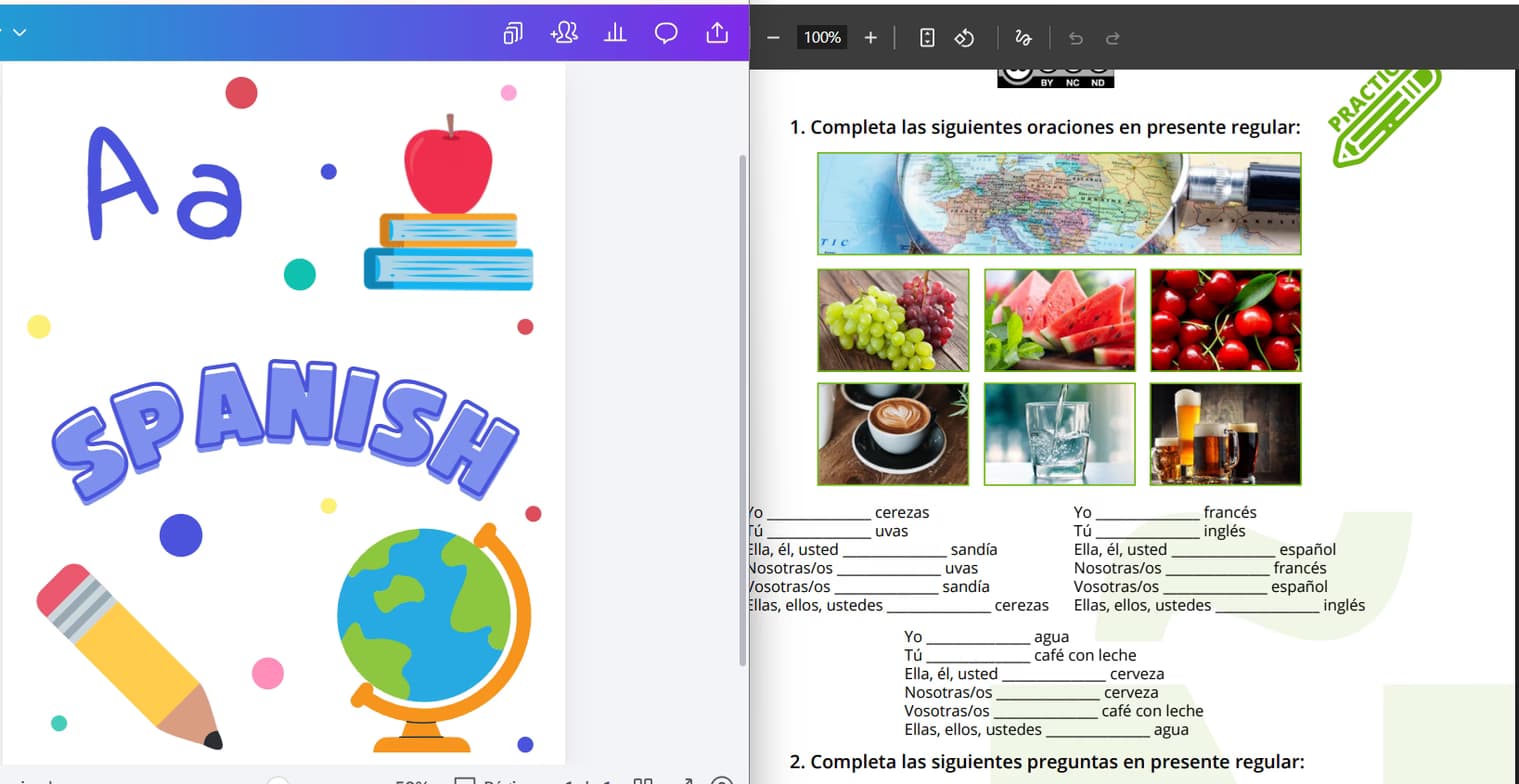The image size is (1519, 784).
Task: Toggle the checkbox beside the page counter
Action: (463, 778)
